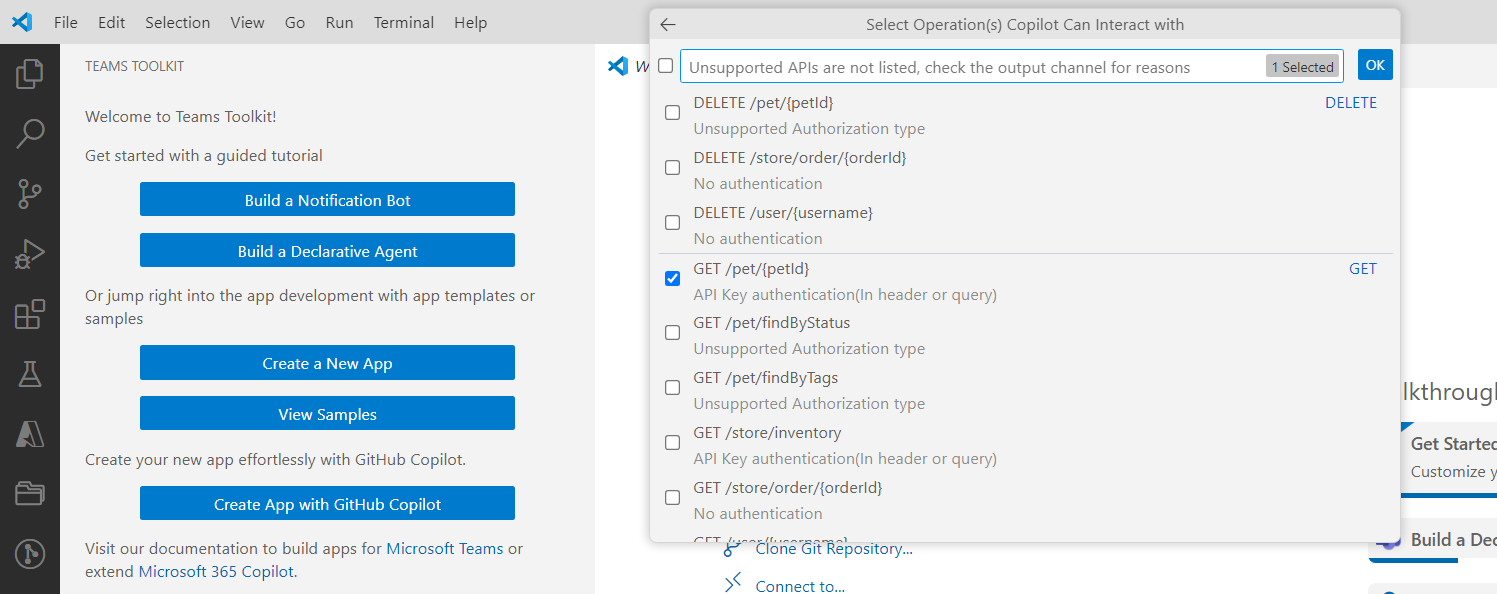1497x594 pixels.
Task: Click Clone Git Repository link
Action: 834,549
